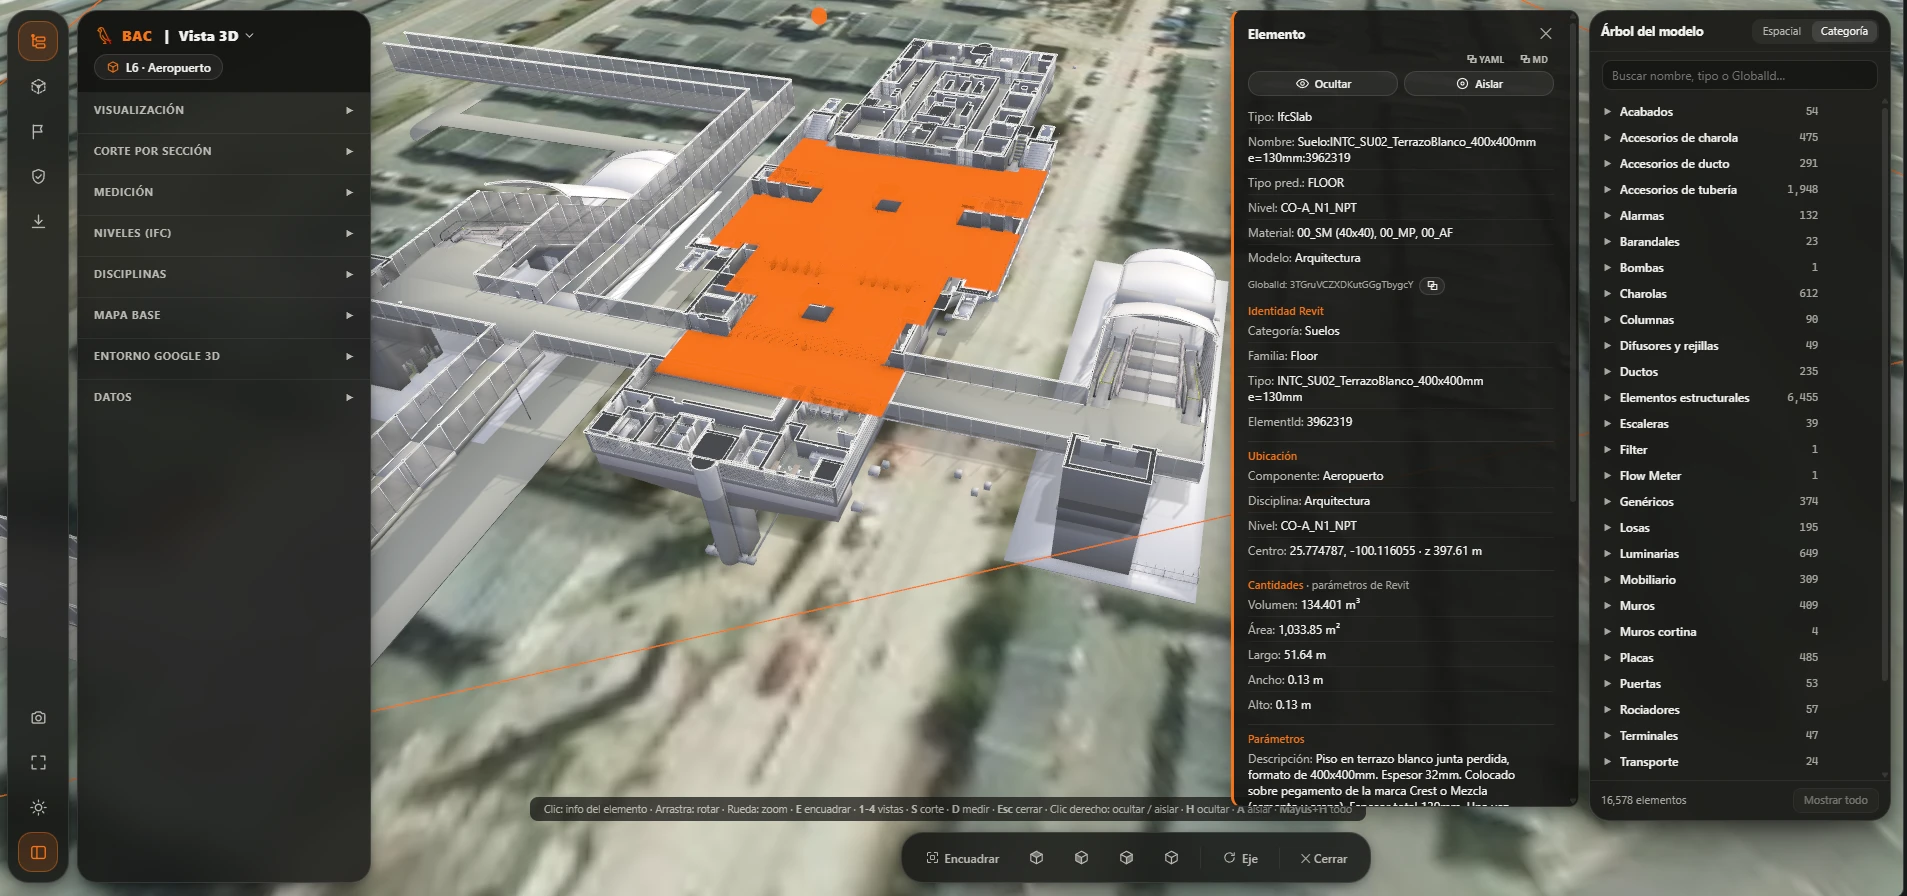Hide the element with the Ocultar button

pos(1323,84)
